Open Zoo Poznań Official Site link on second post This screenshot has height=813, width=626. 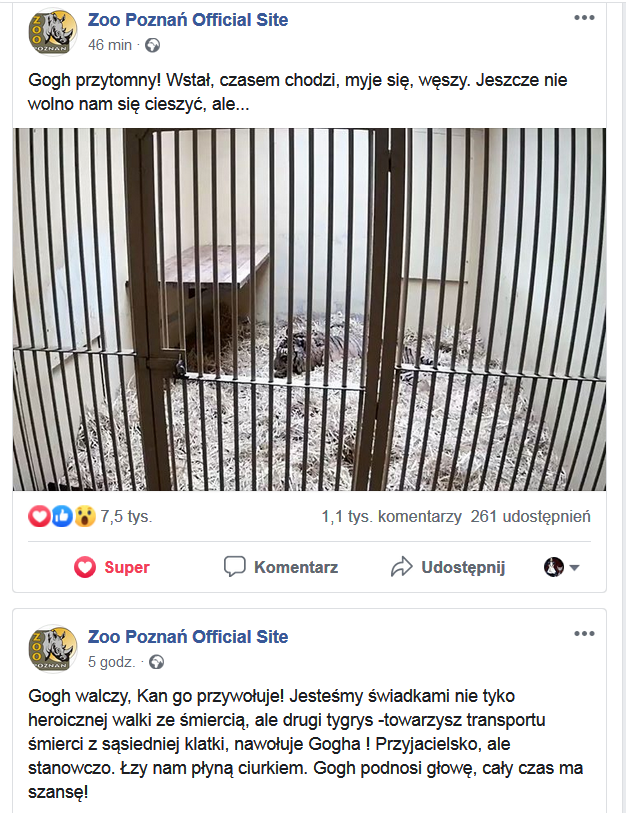point(188,636)
